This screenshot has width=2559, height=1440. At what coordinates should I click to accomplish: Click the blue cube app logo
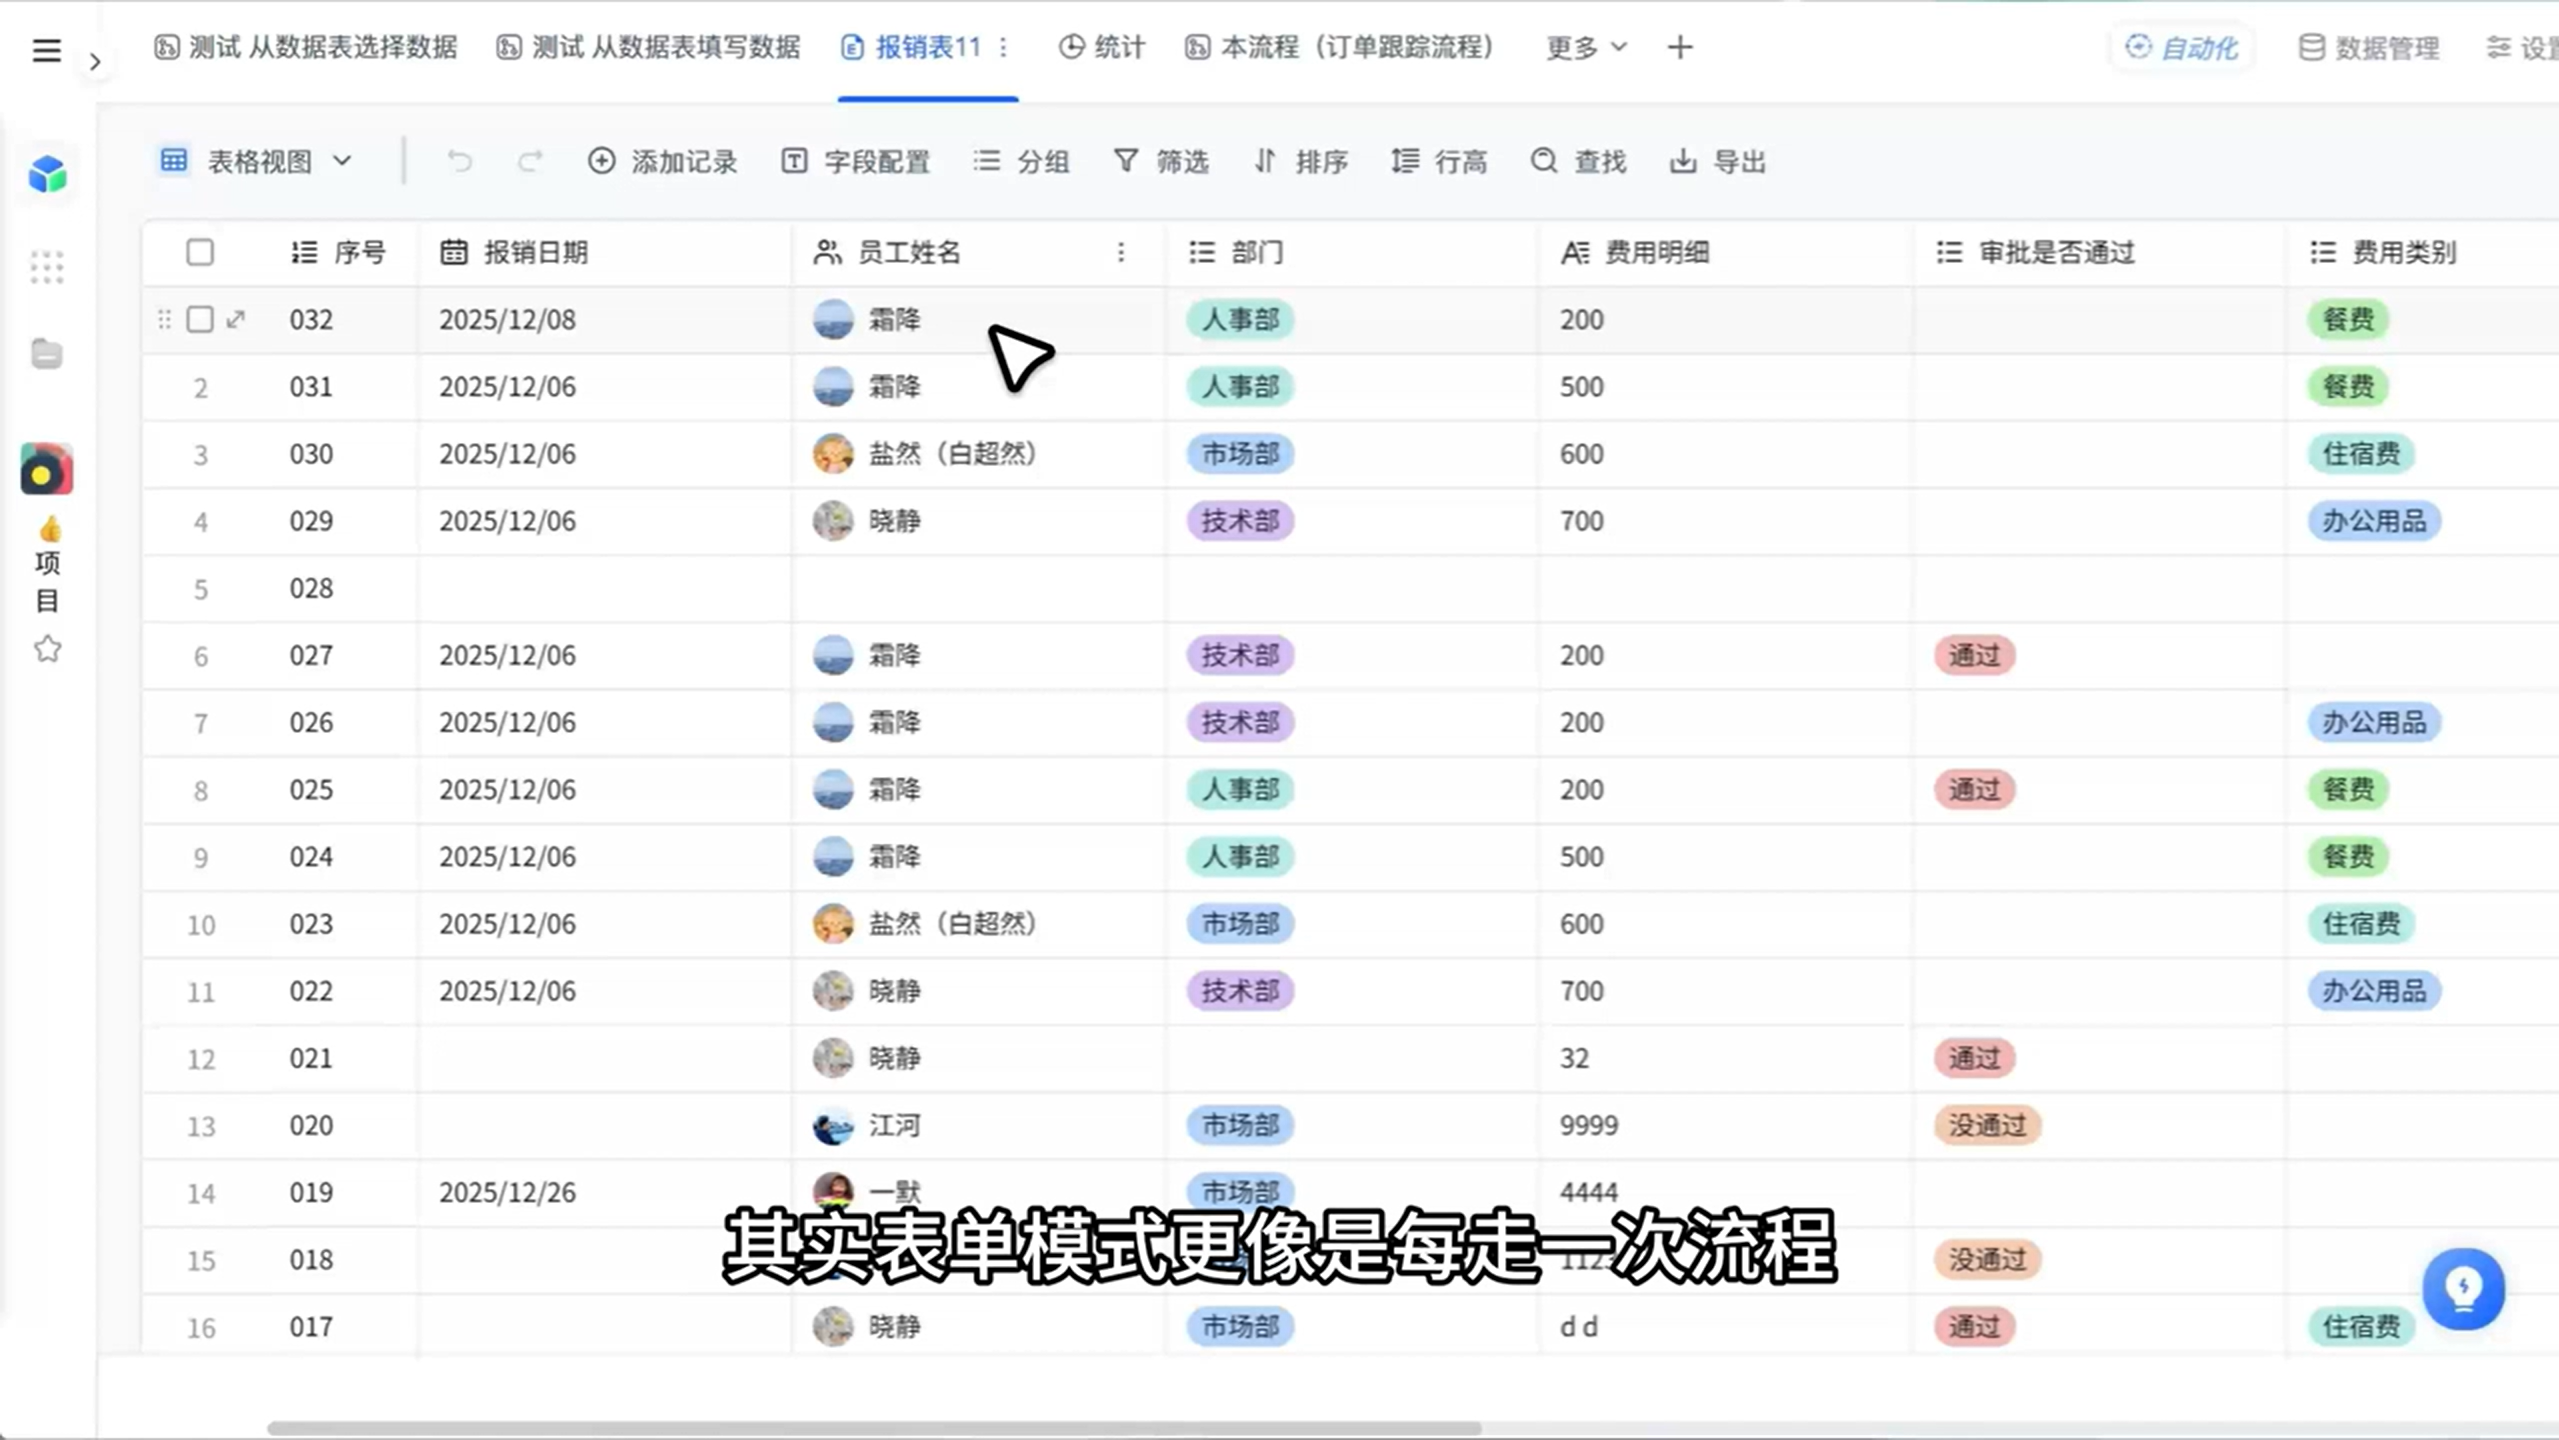coord(47,174)
